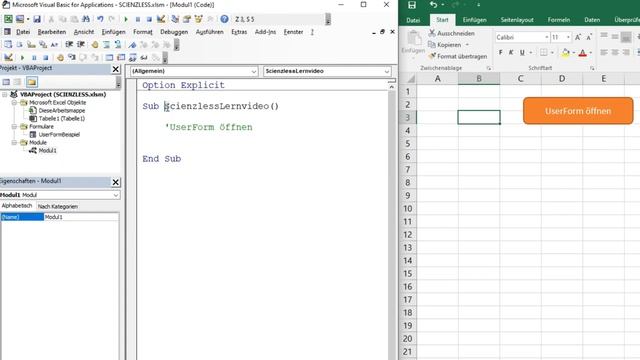Switch Properties to Nach Kategorien tab
Viewport: 640px width, 360px height.
click(x=58, y=206)
